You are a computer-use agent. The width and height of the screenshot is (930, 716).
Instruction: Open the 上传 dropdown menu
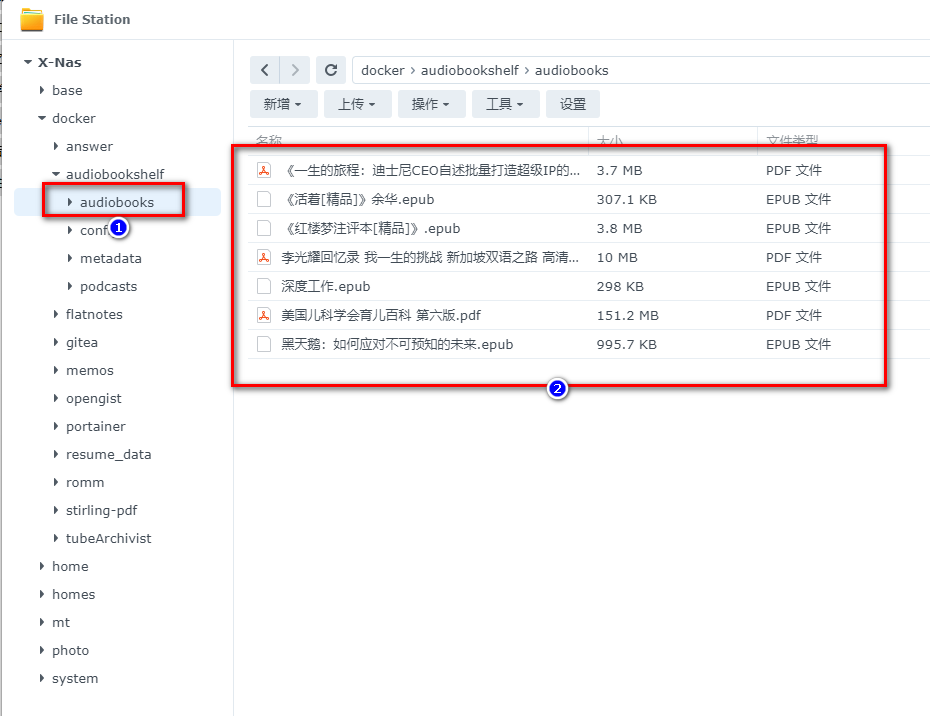(x=357, y=104)
